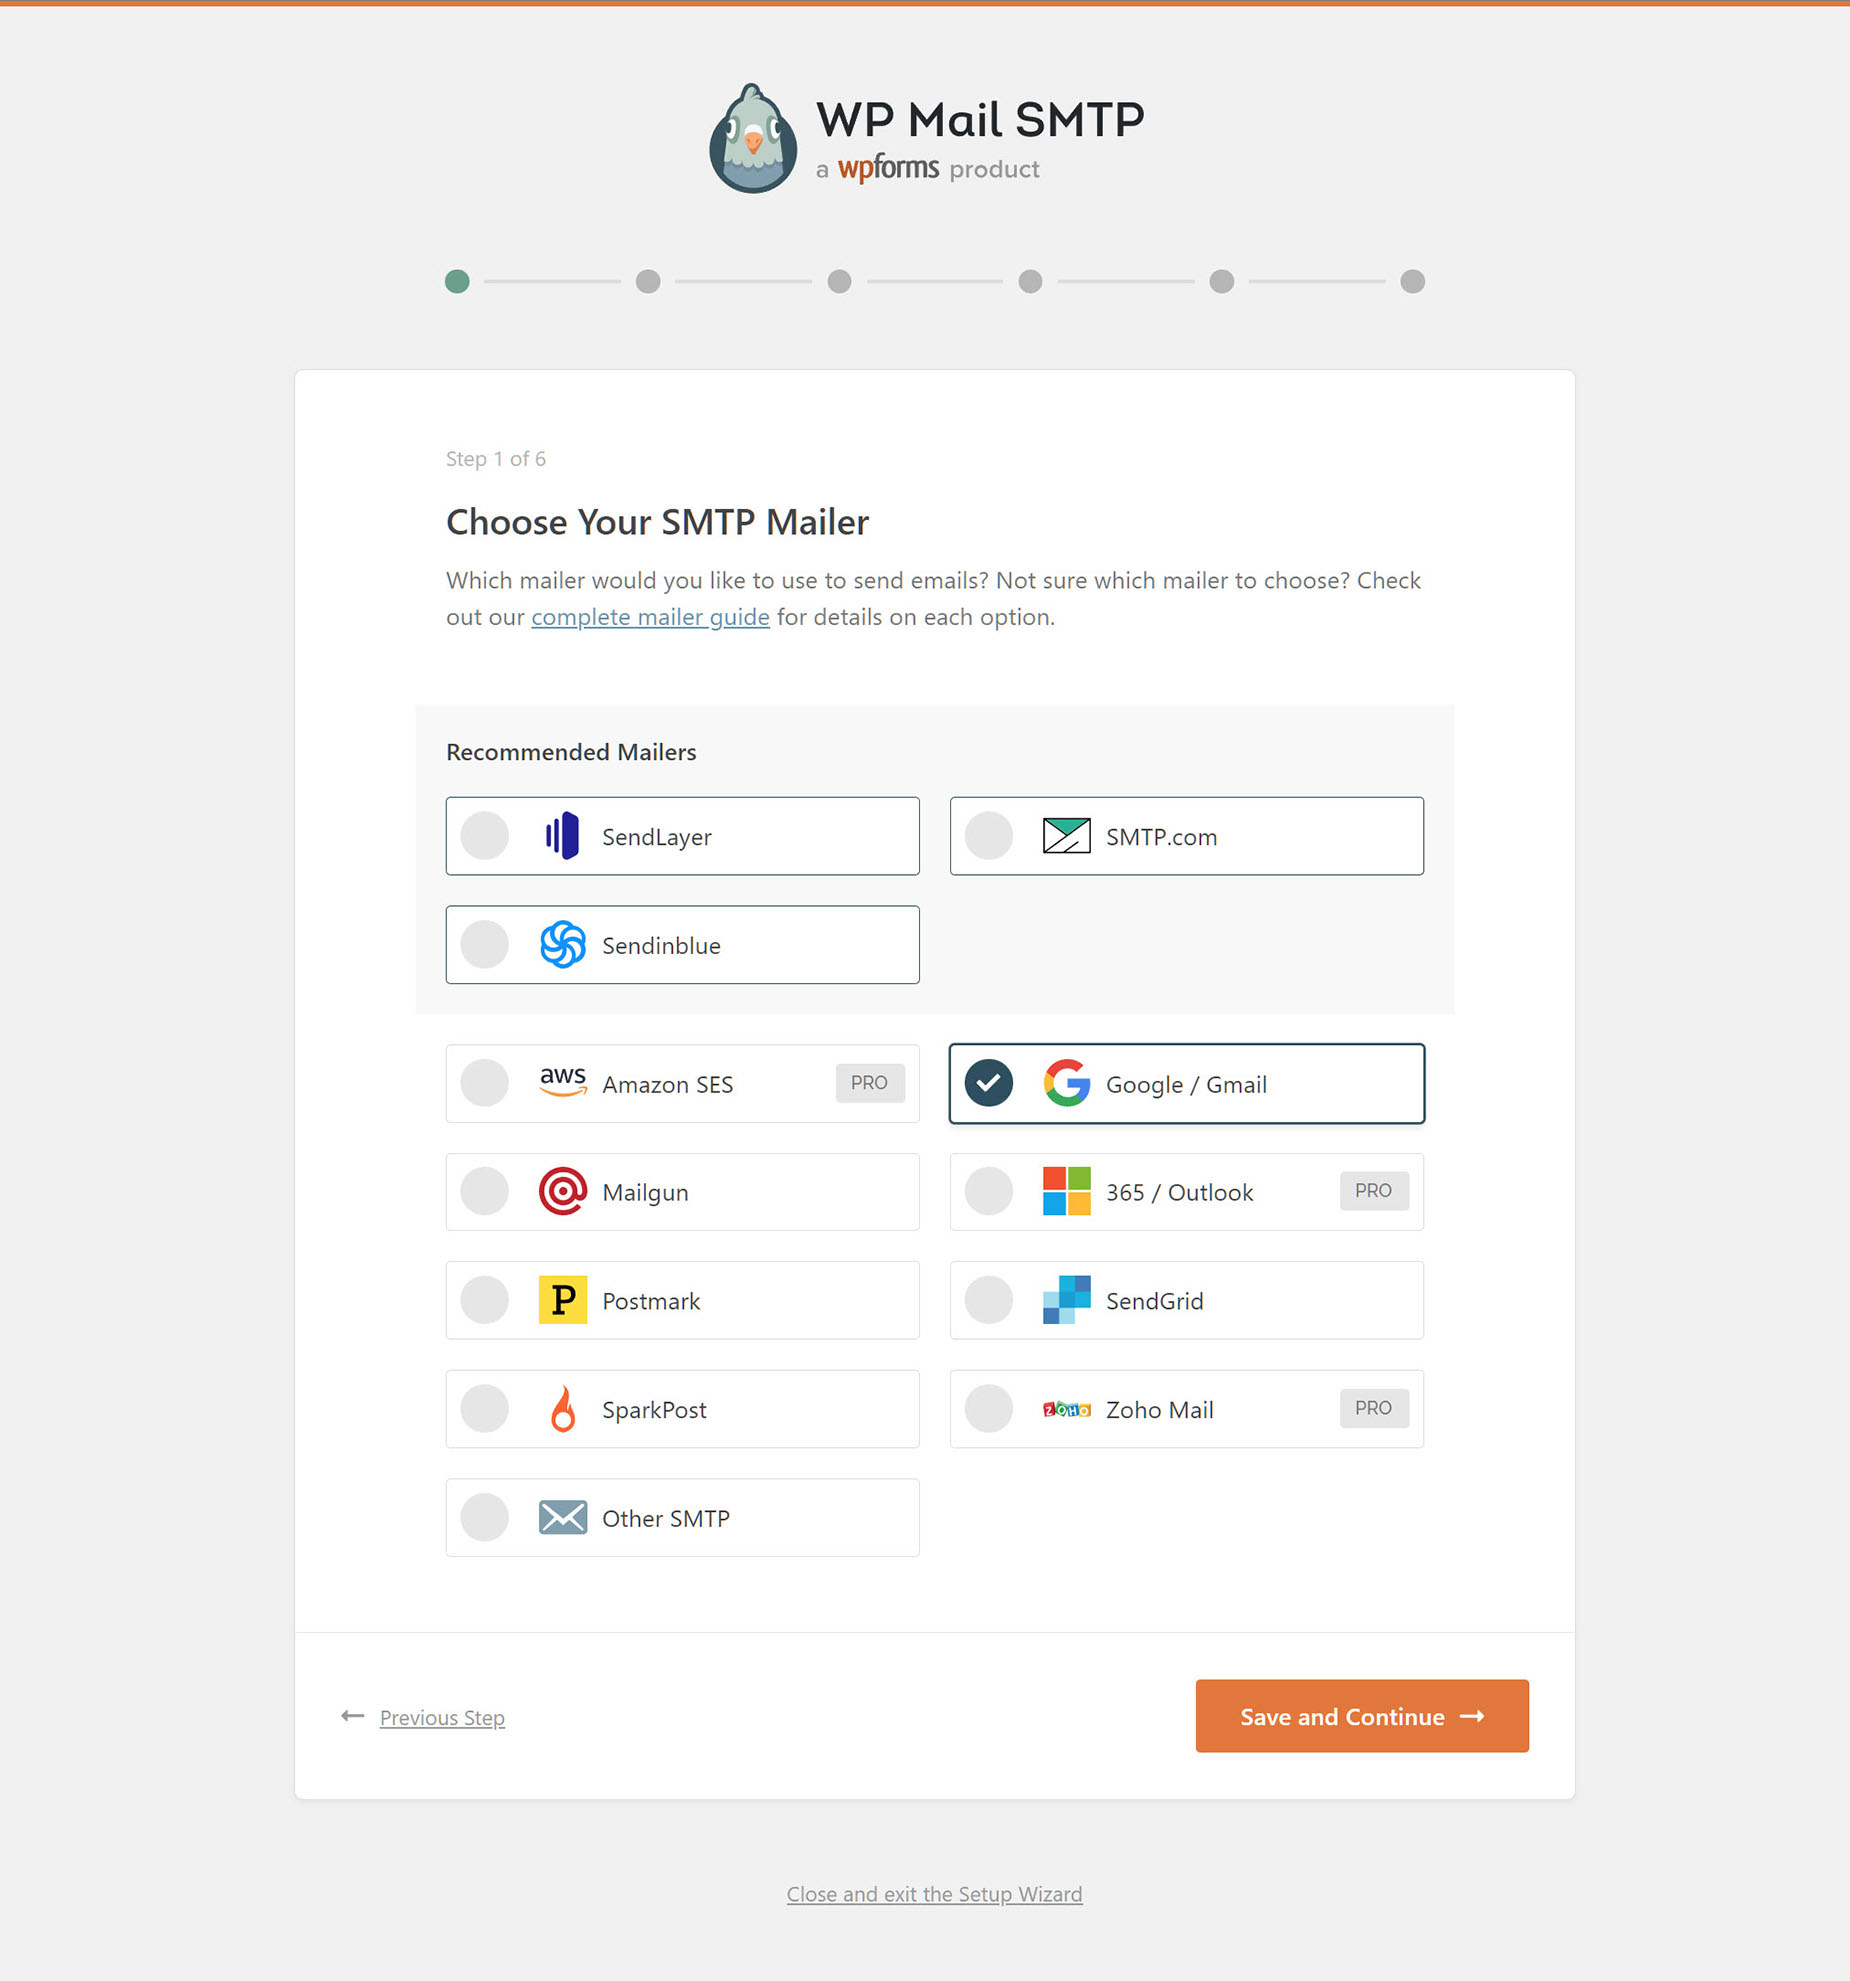Click the Recommended Mailers heading
1850x1981 pixels.
coord(571,752)
